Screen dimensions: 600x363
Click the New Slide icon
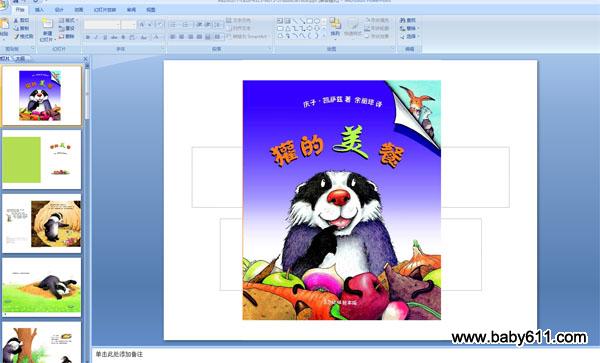point(47,23)
